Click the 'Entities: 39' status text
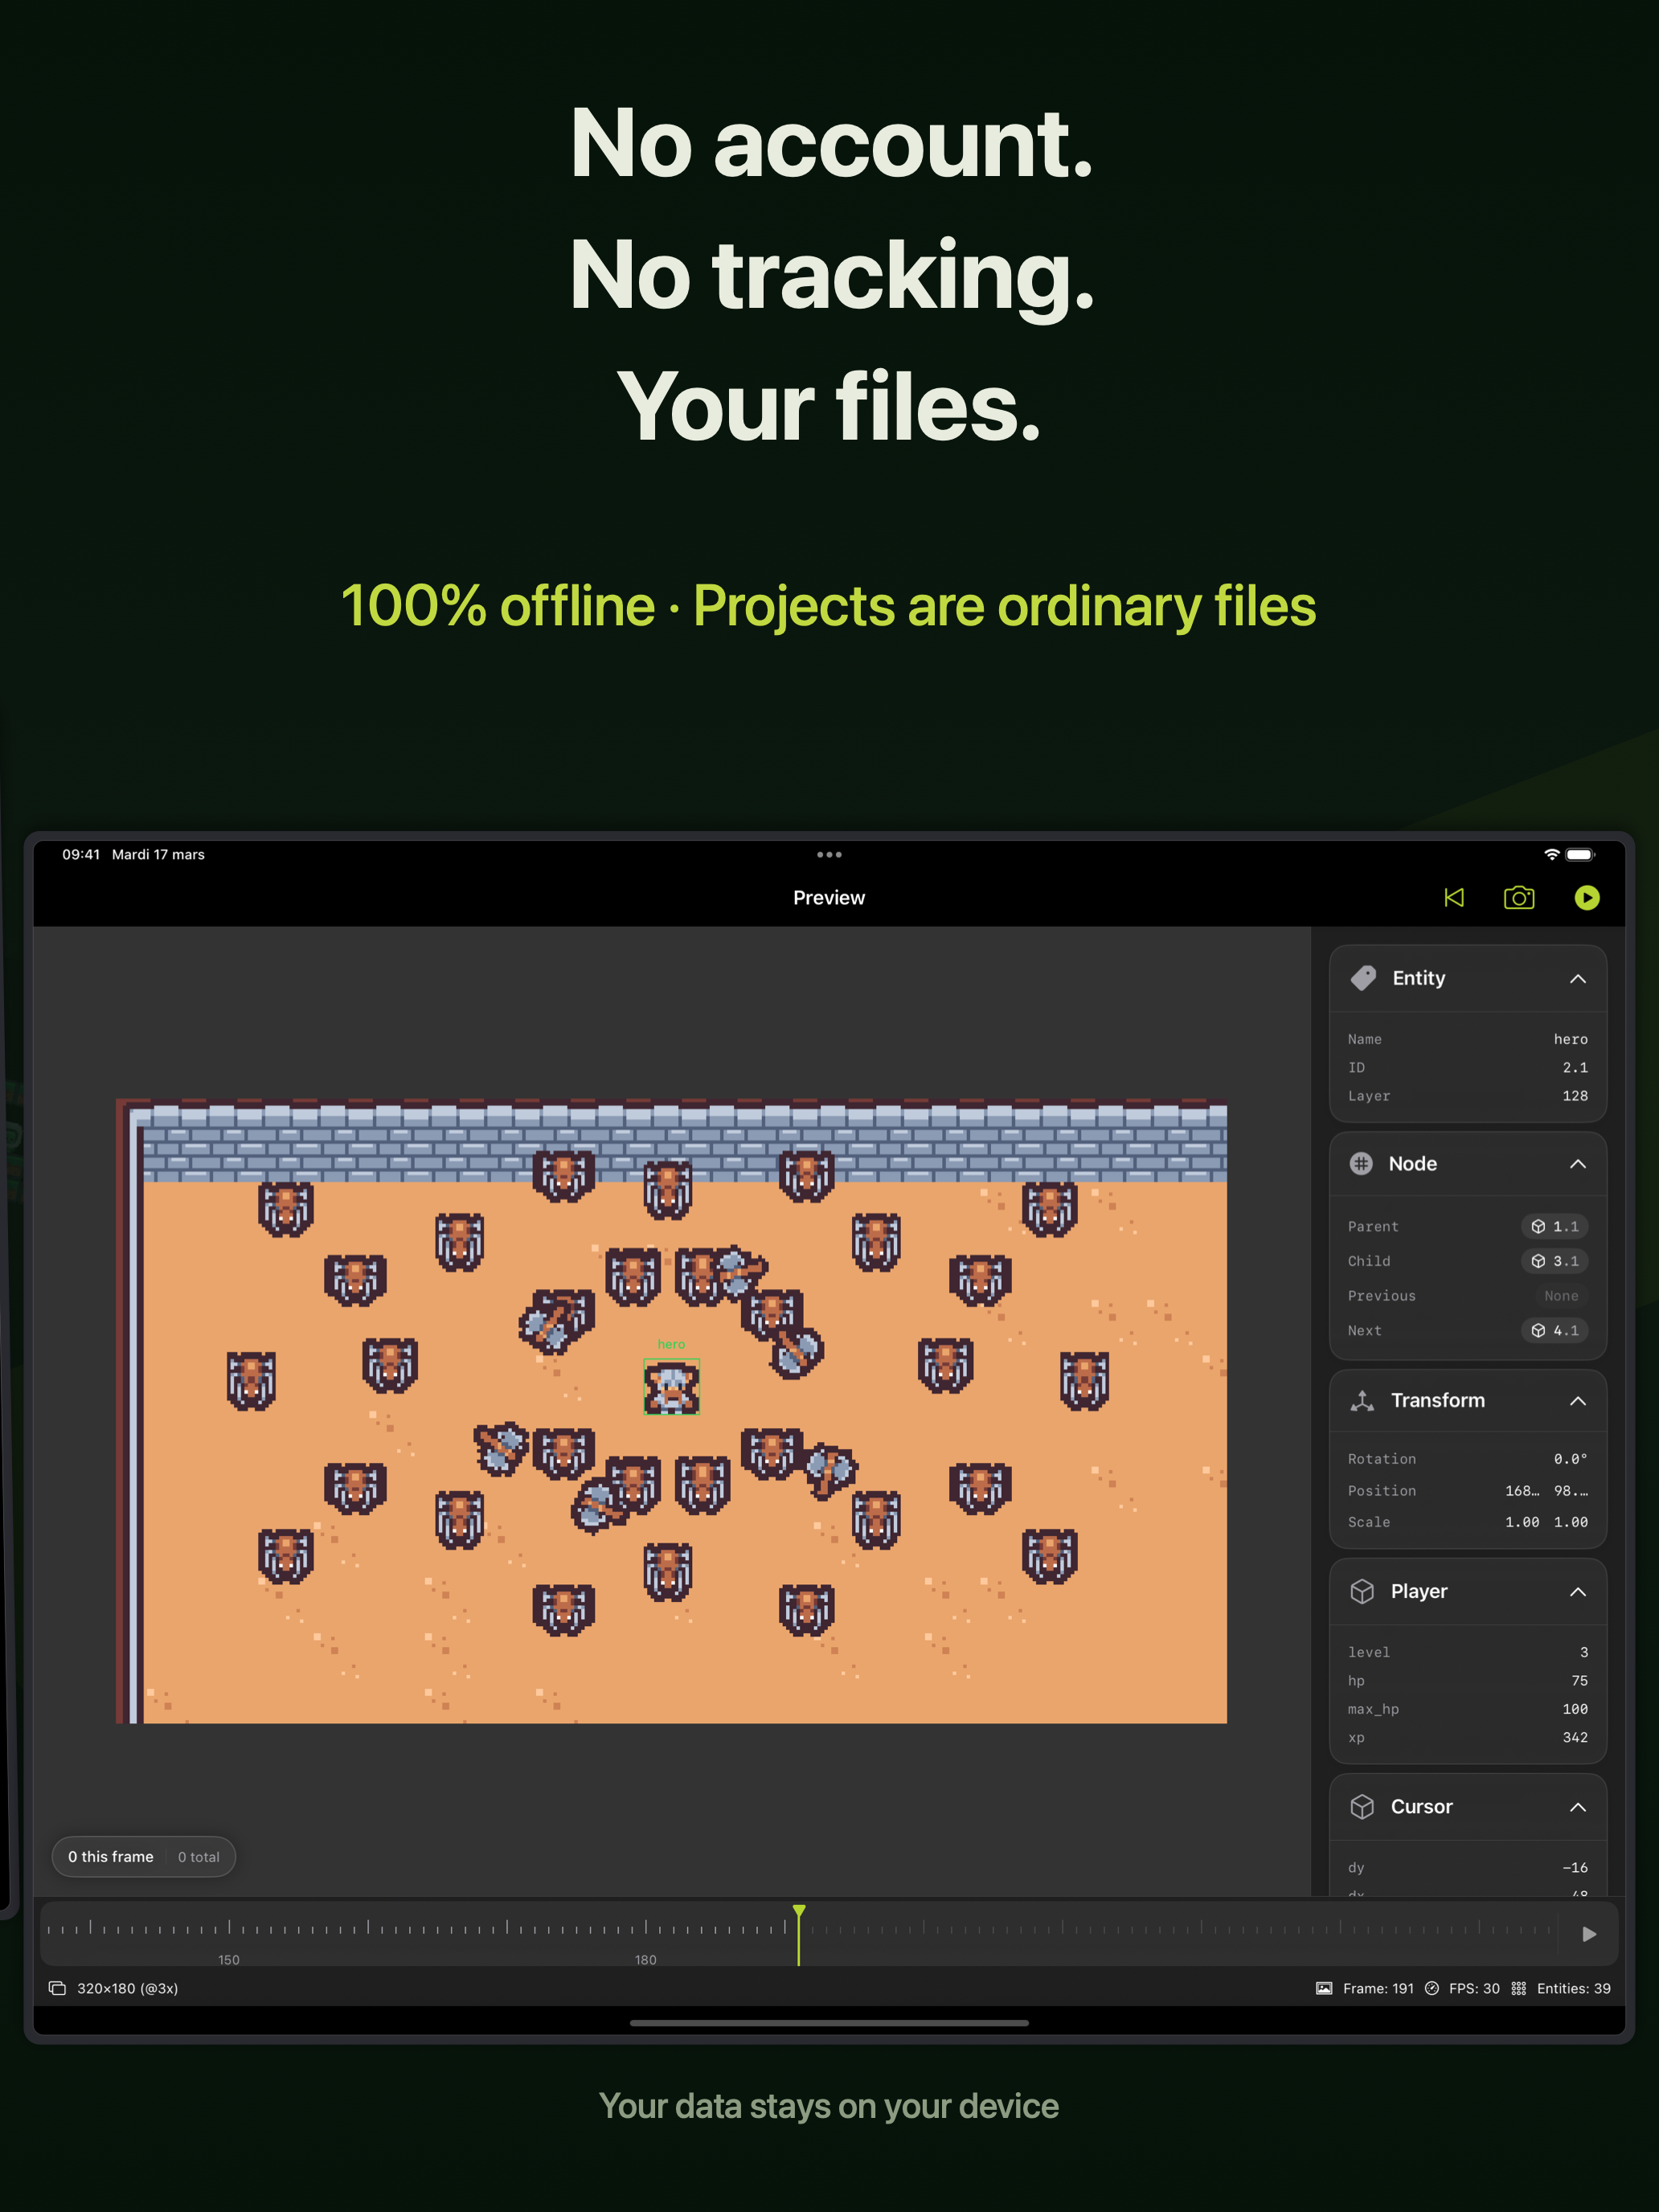Image resolution: width=1659 pixels, height=2212 pixels. (x=1574, y=1988)
